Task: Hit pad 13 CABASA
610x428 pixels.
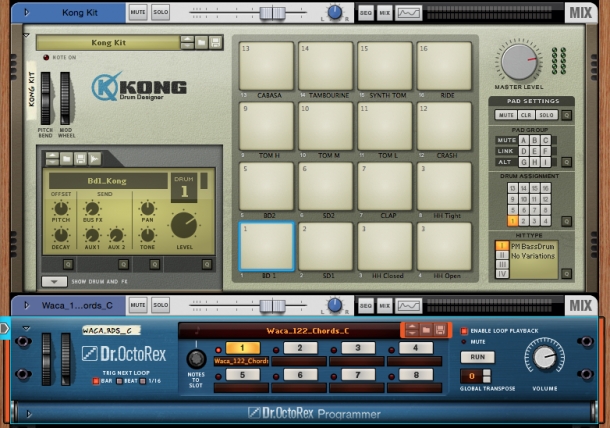Action: (266, 66)
